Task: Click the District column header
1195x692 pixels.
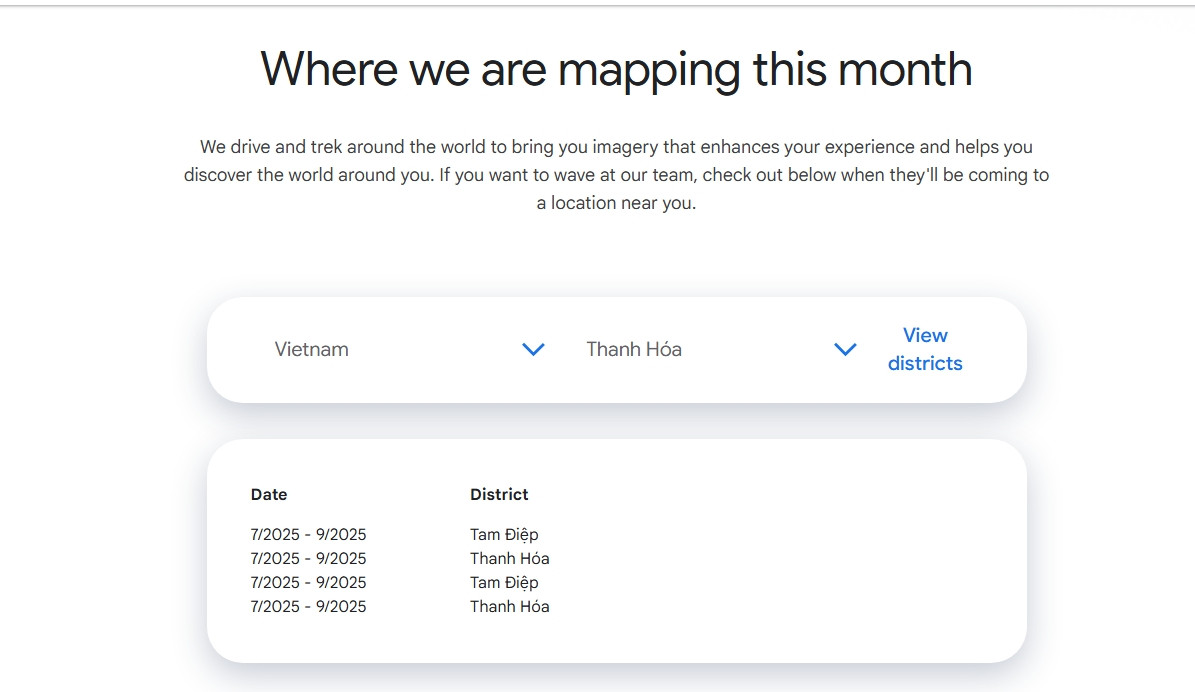Action: (499, 494)
